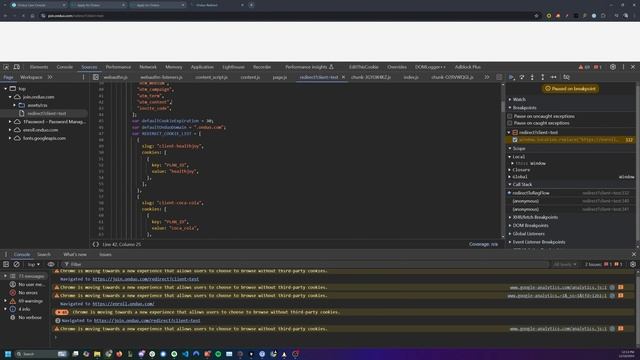Image resolution: width=640 pixels, height=360 pixels.
Task: Show warnings only in console sidebar
Action: [x=30, y=301]
